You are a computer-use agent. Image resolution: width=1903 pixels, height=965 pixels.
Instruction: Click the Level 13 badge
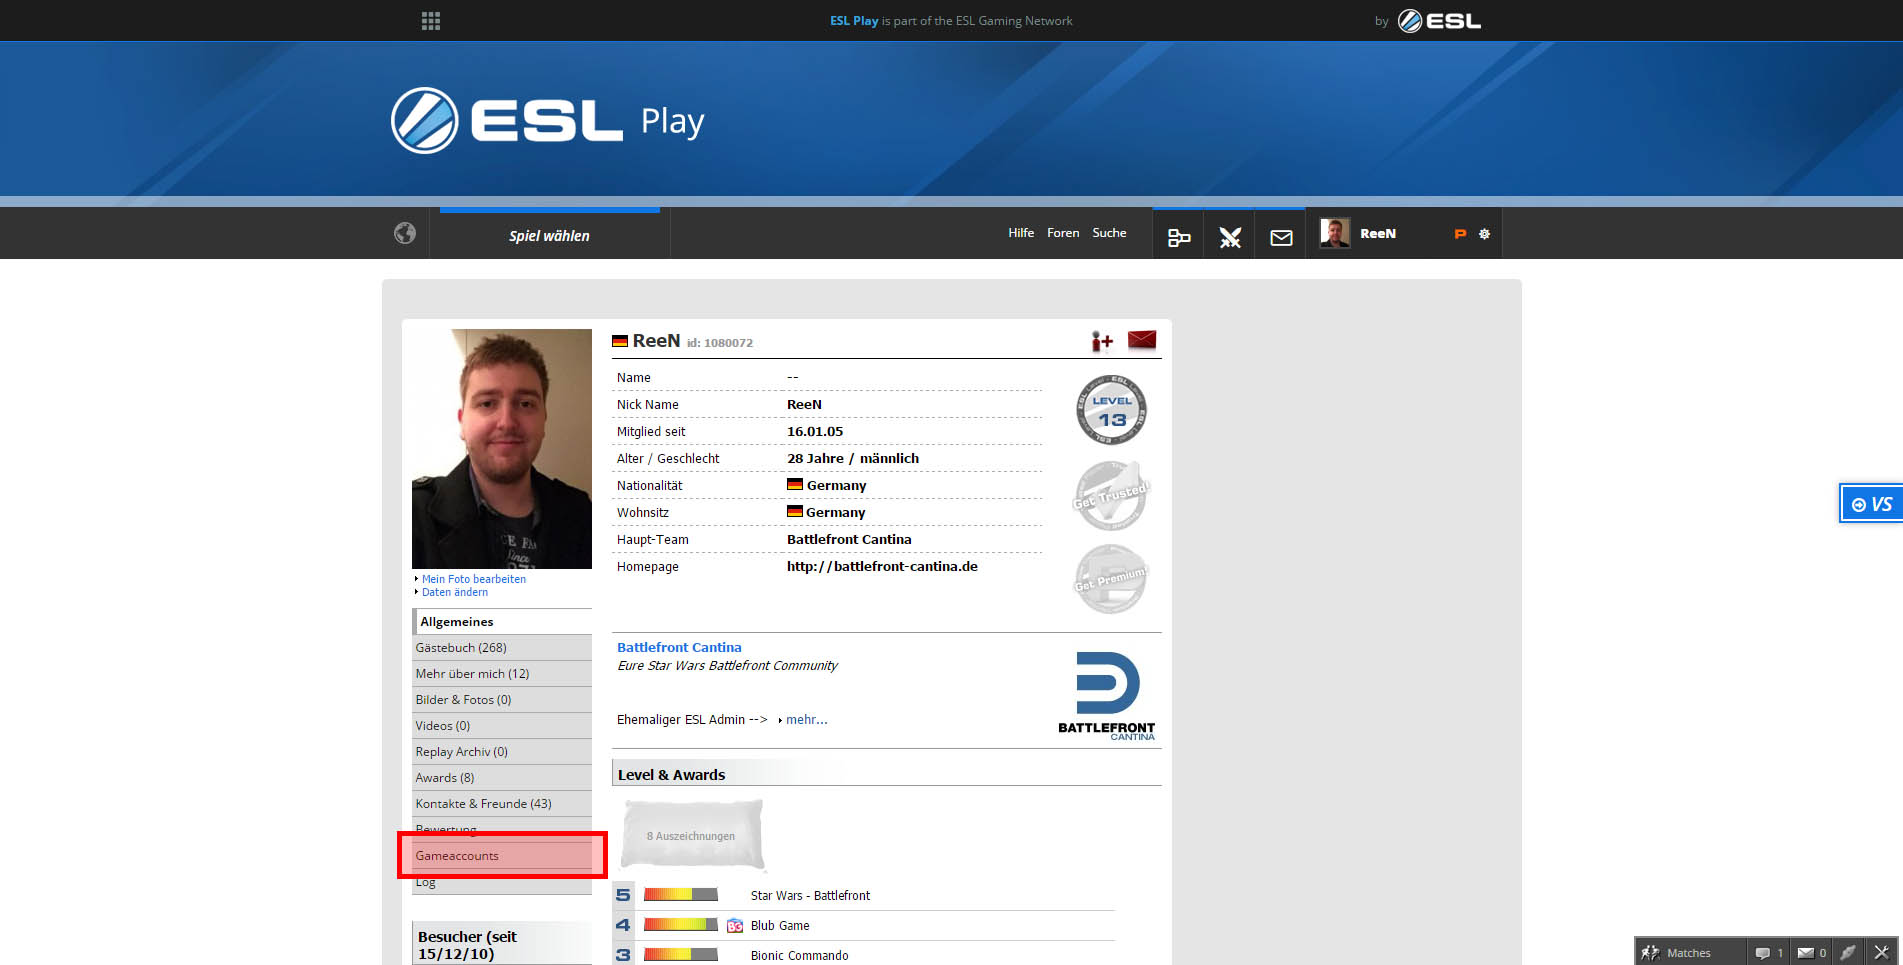[x=1111, y=410]
